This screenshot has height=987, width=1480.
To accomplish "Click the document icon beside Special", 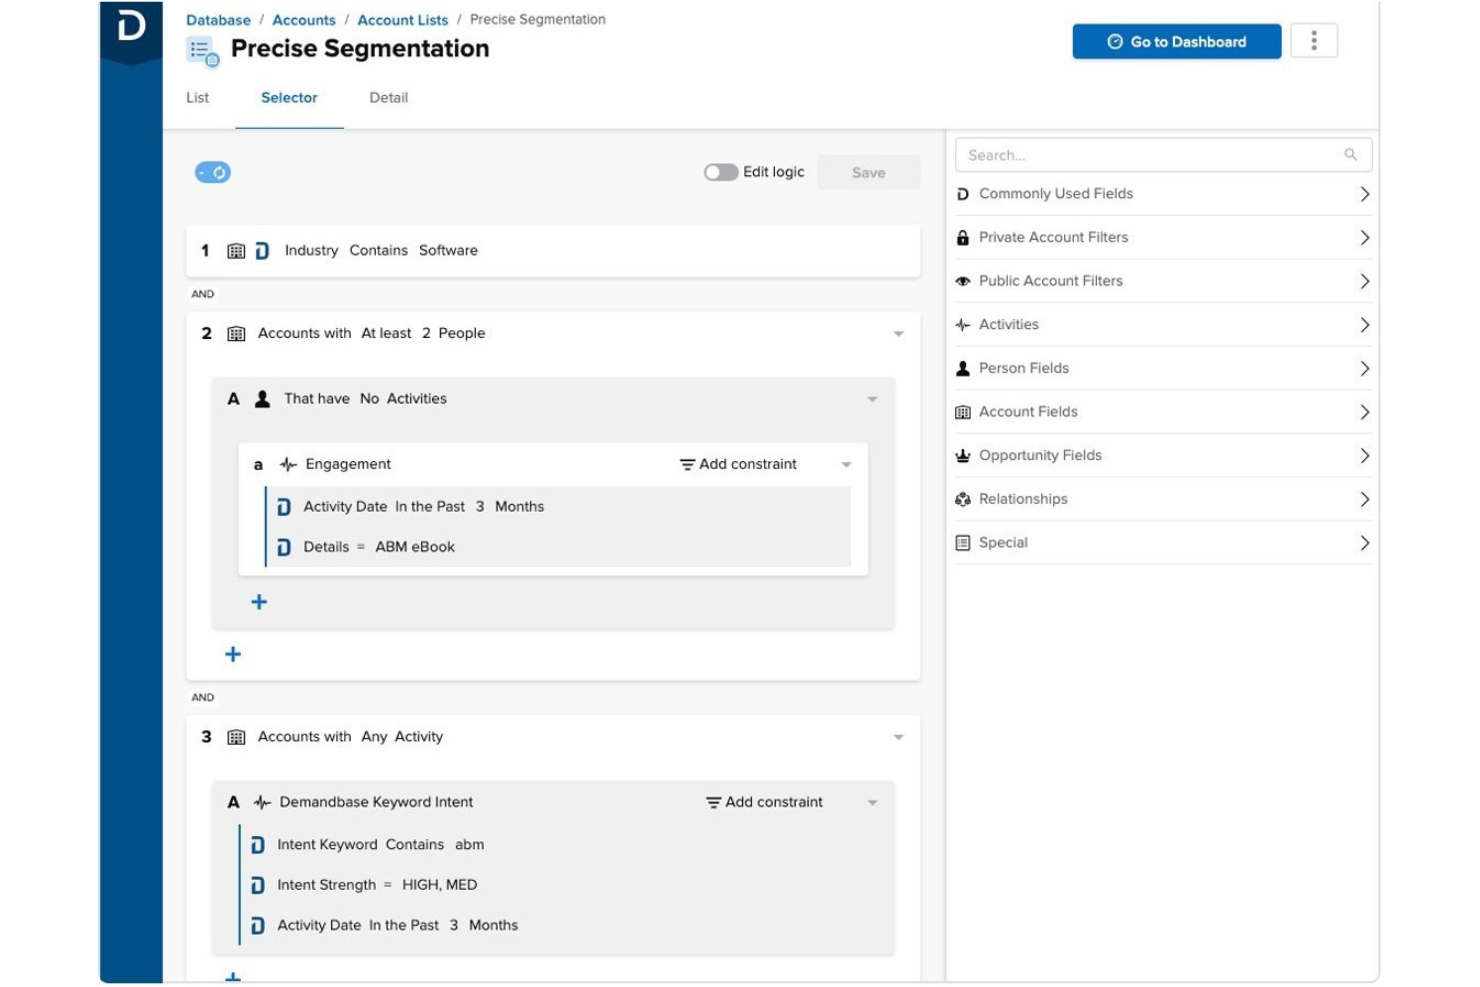I will (x=963, y=543).
